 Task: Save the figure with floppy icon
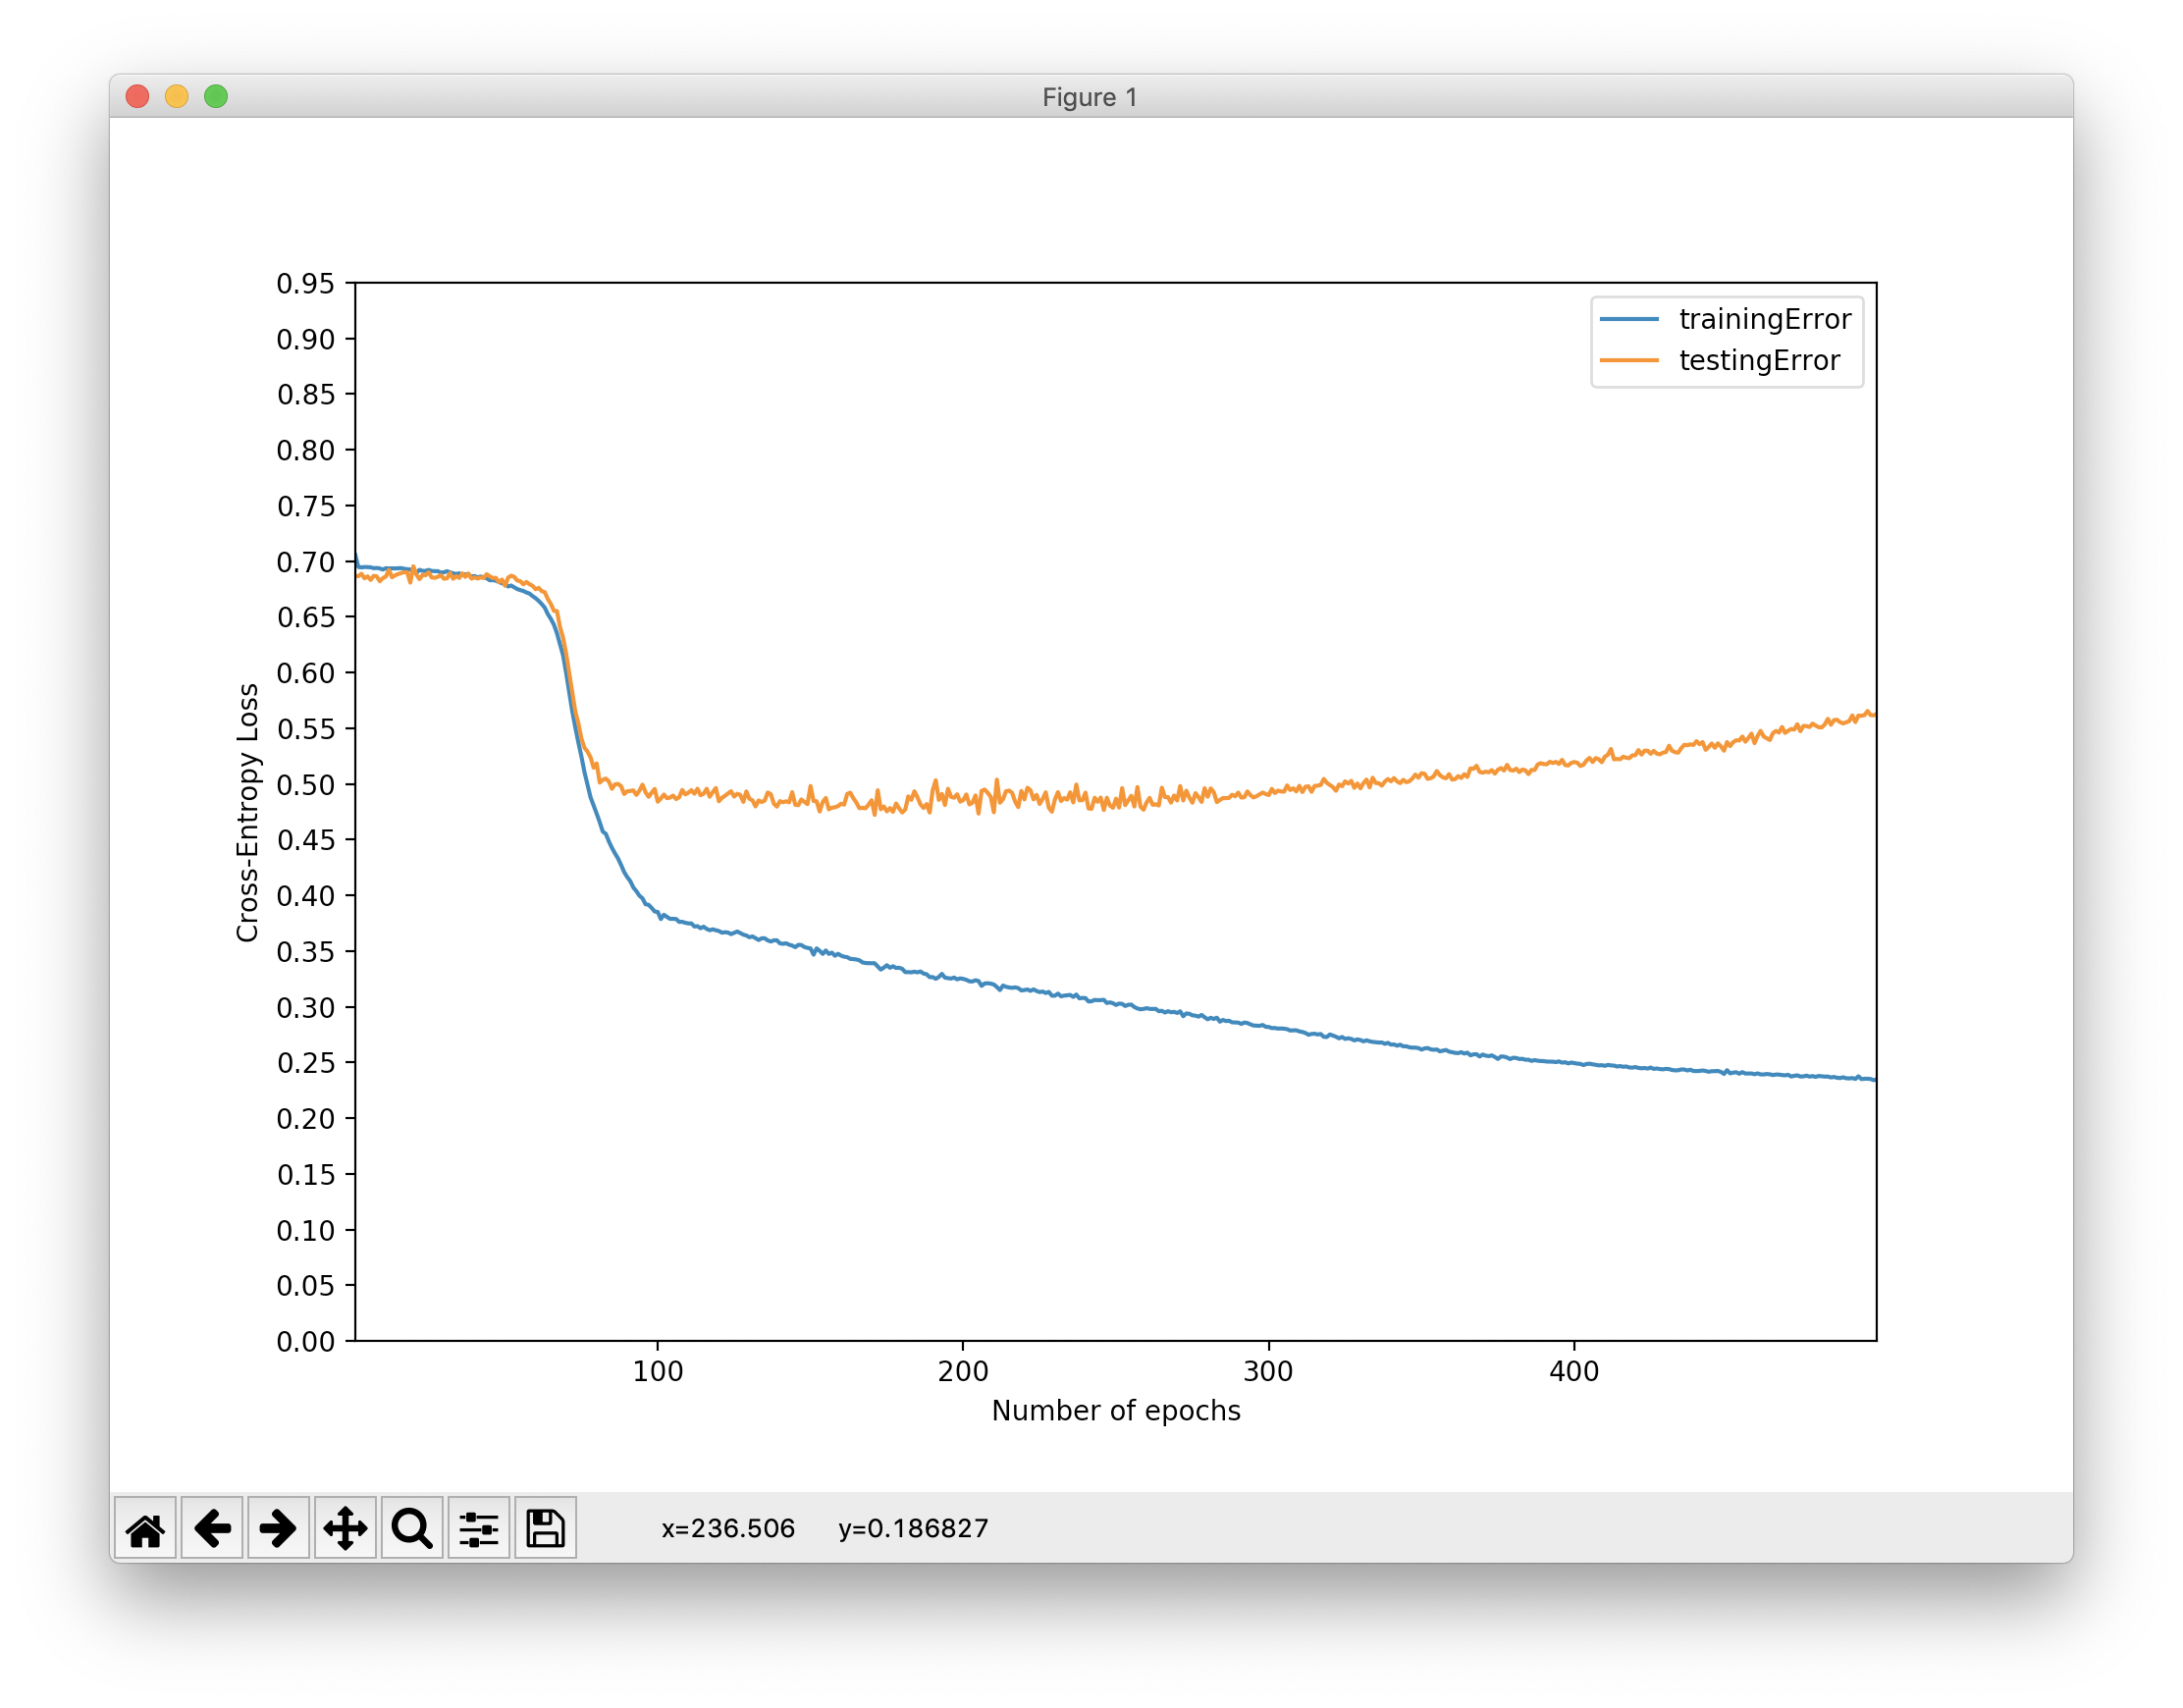[x=545, y=1528]
